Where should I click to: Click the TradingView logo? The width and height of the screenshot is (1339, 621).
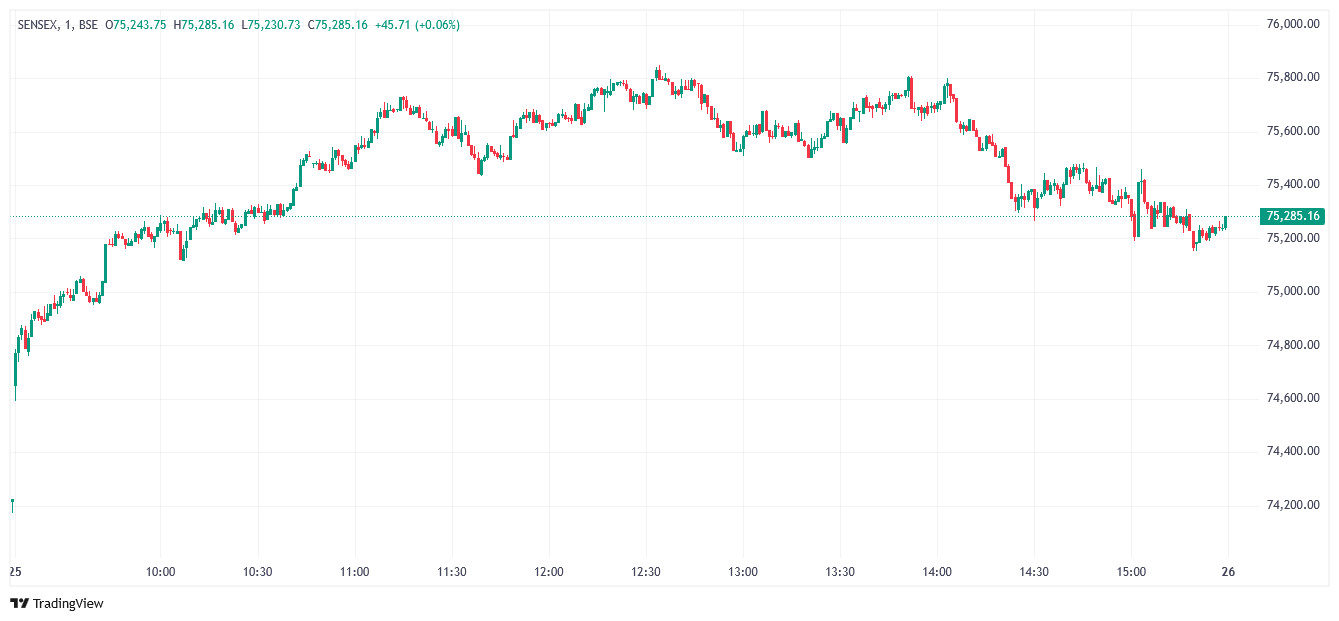(57, 603)
